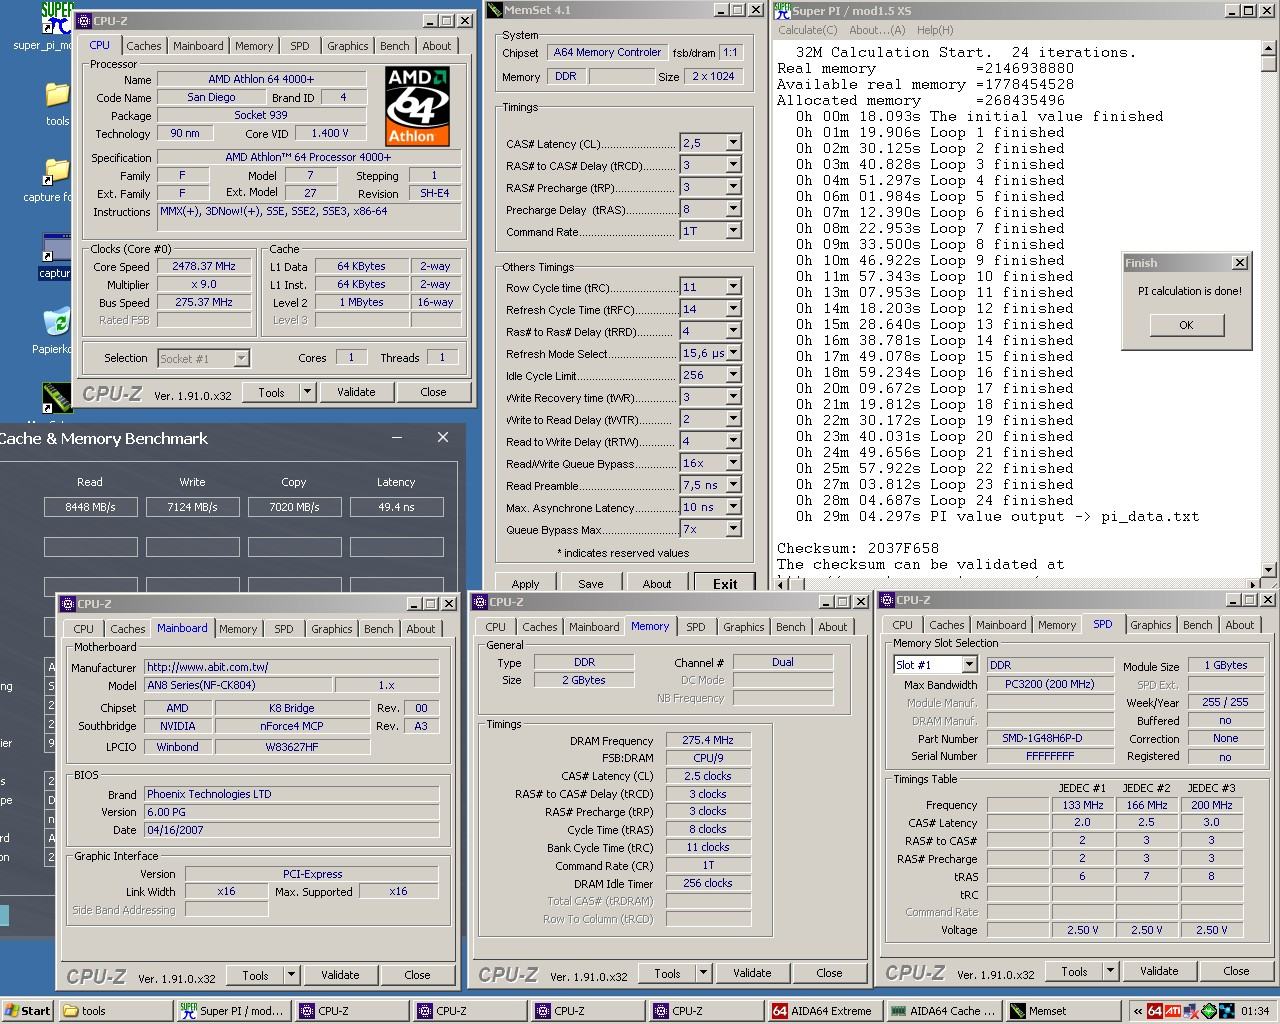Open the Papierkorb recycle bin icon
The height and width of the screenshot is (1024, 1280).
tap(57, 321)
